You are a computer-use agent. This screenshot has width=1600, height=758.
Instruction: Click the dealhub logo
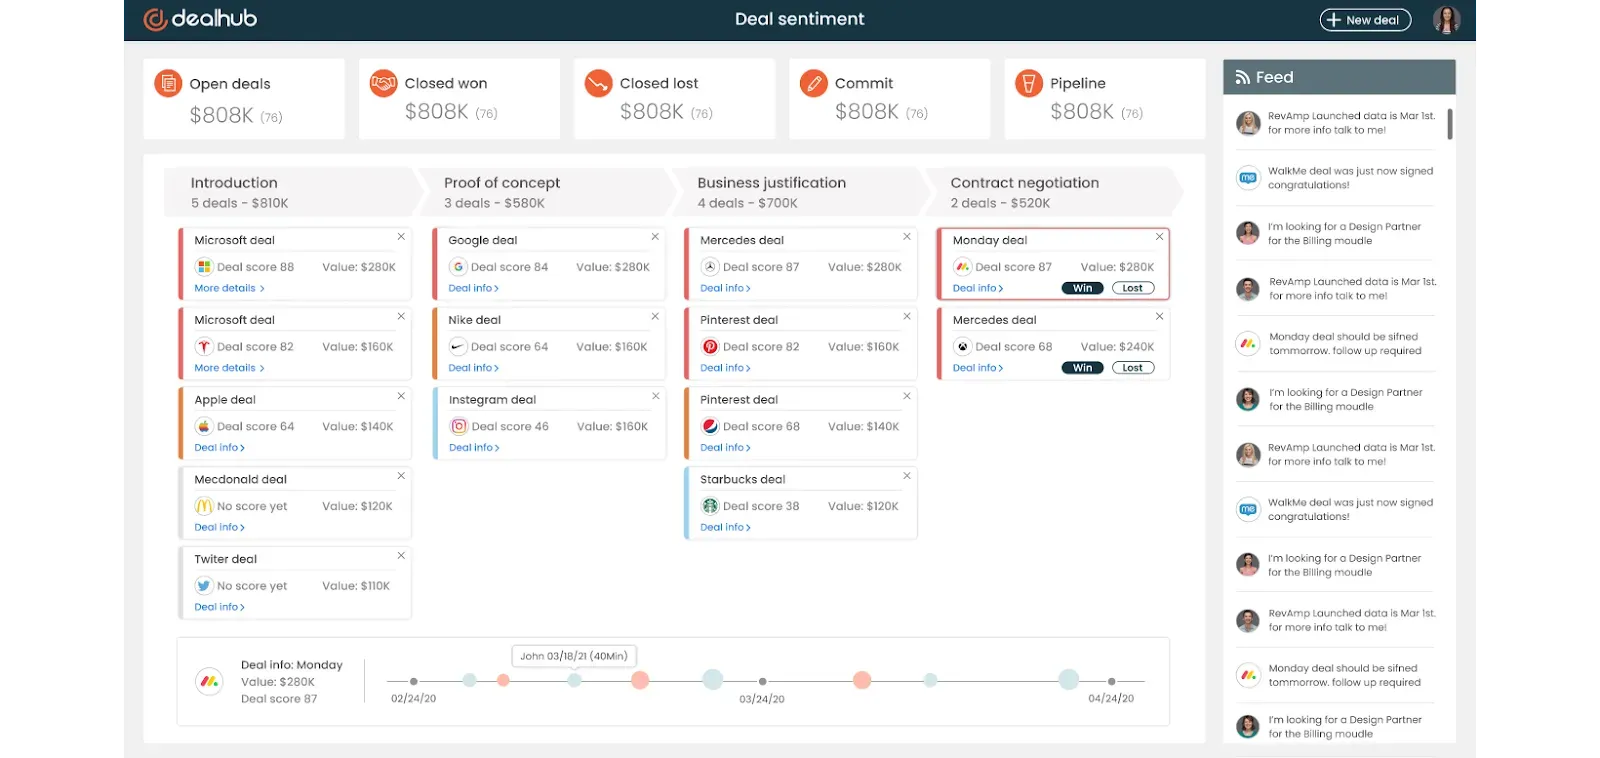tap(200, 19)
